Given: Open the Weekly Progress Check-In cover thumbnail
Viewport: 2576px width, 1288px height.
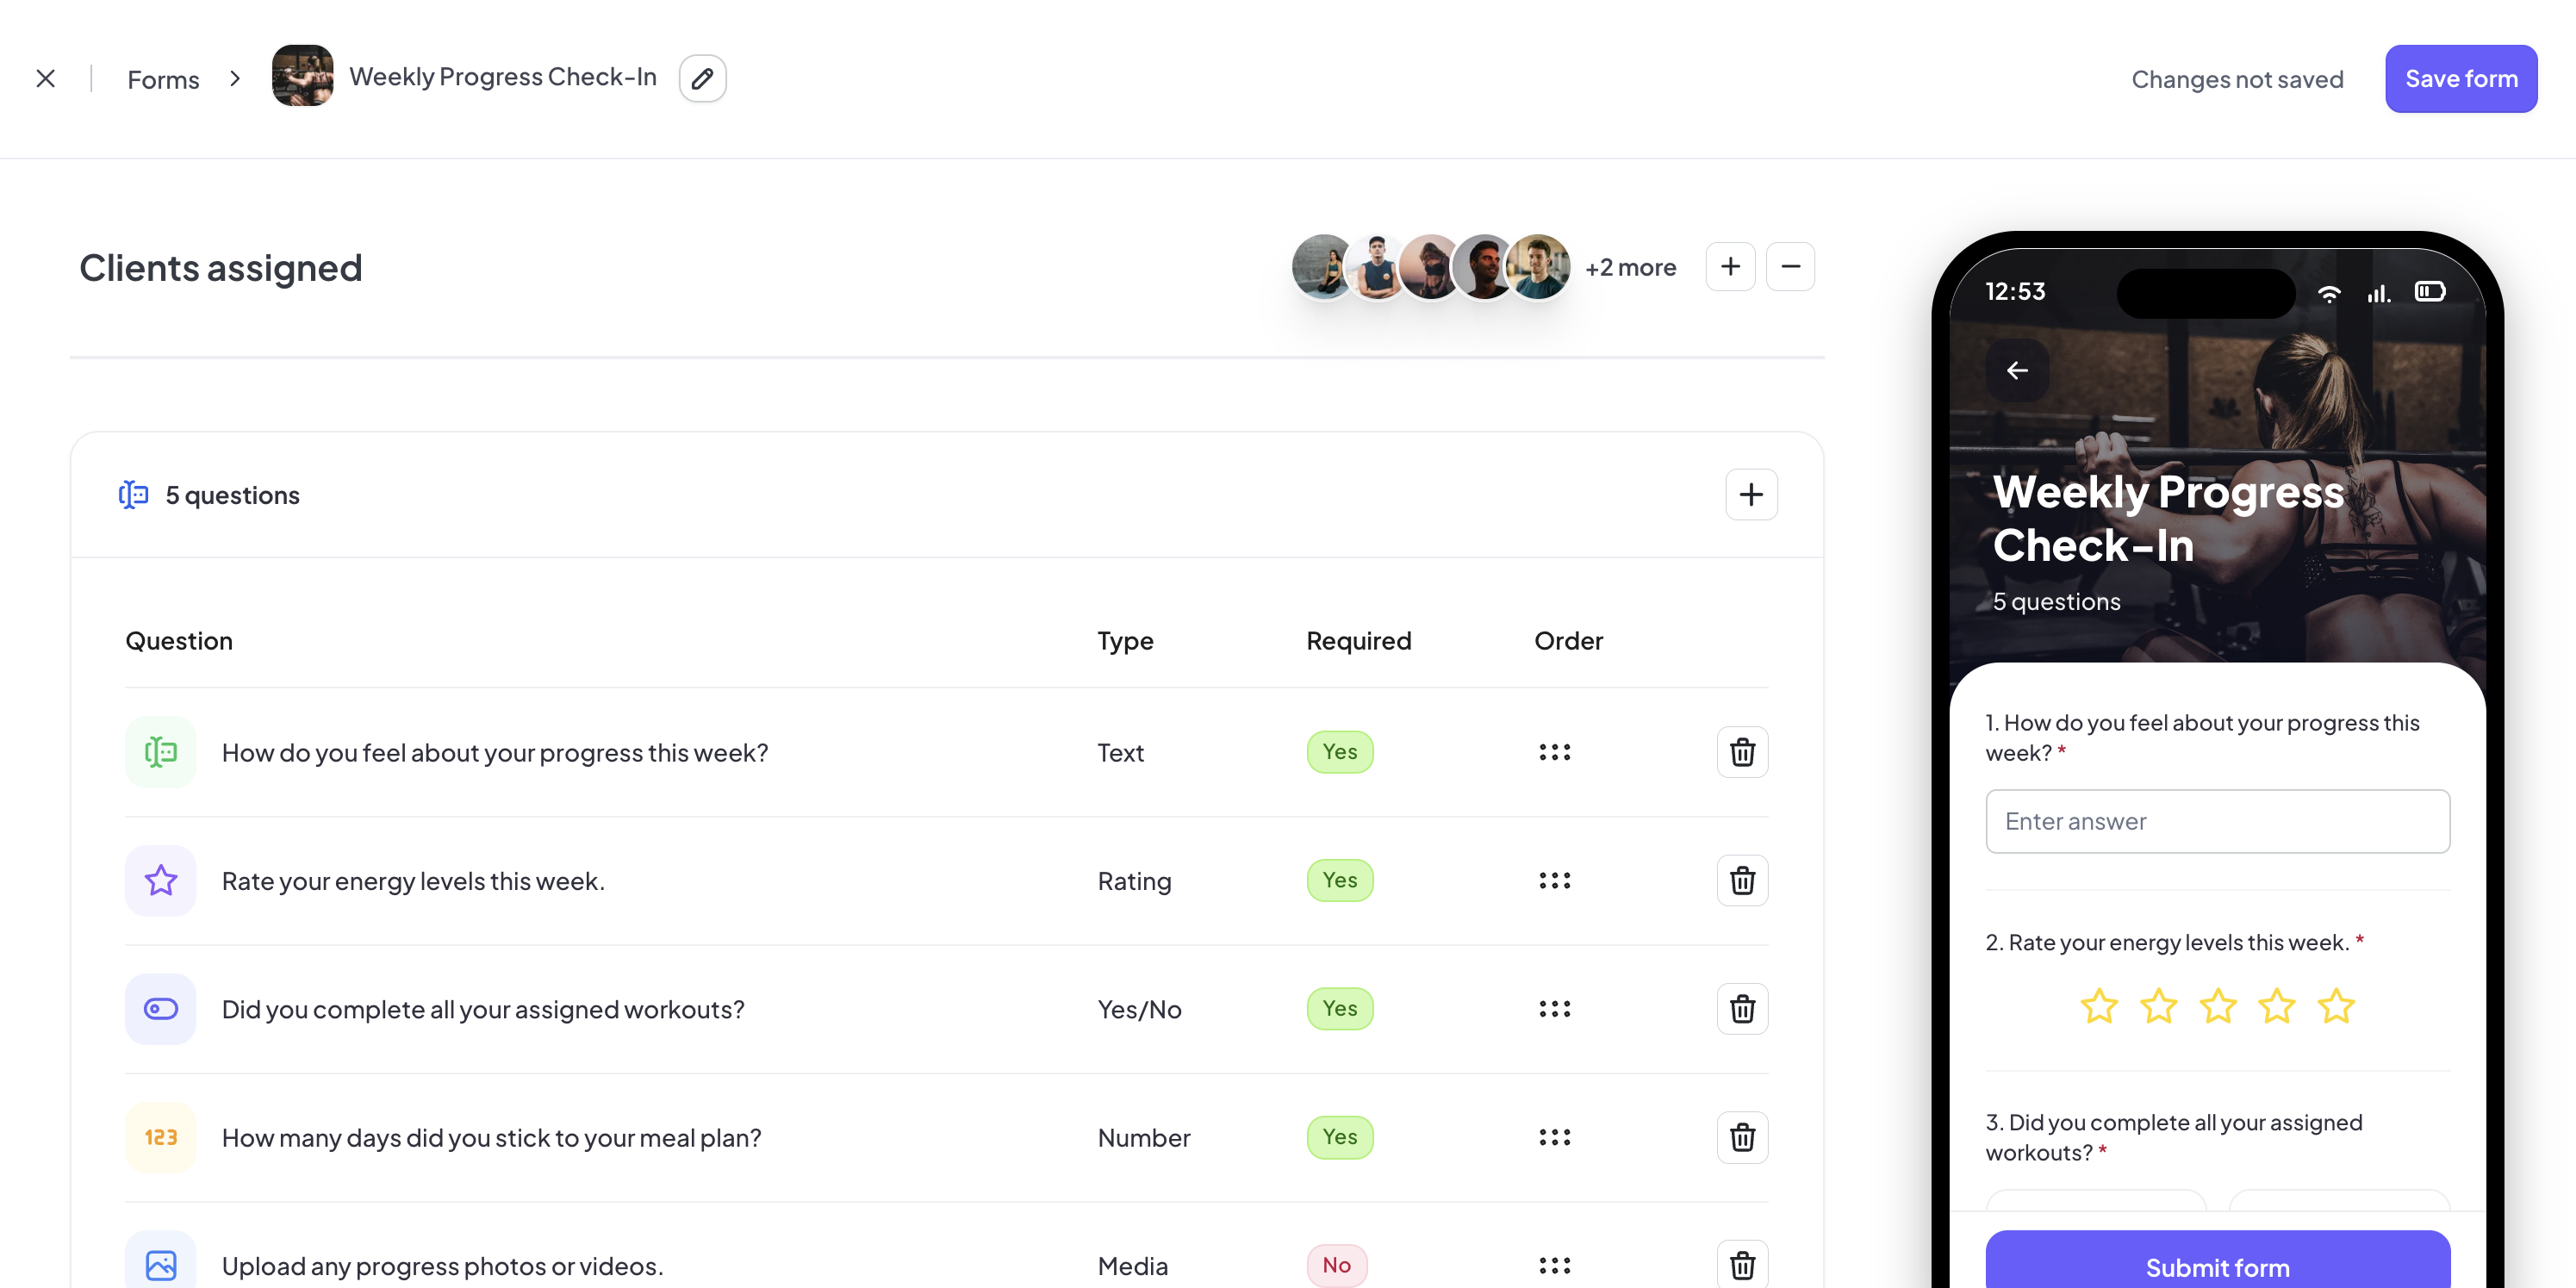Looking at the screenshot, I should point(302,76).
